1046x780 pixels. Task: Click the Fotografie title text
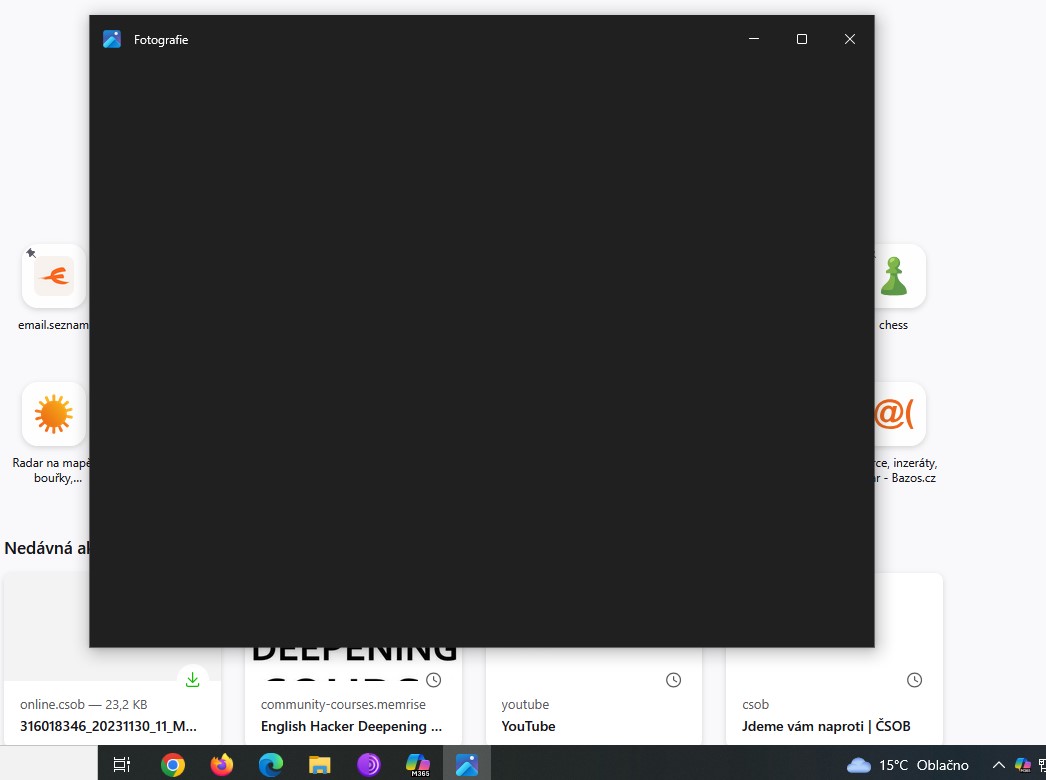coord(161,39)
